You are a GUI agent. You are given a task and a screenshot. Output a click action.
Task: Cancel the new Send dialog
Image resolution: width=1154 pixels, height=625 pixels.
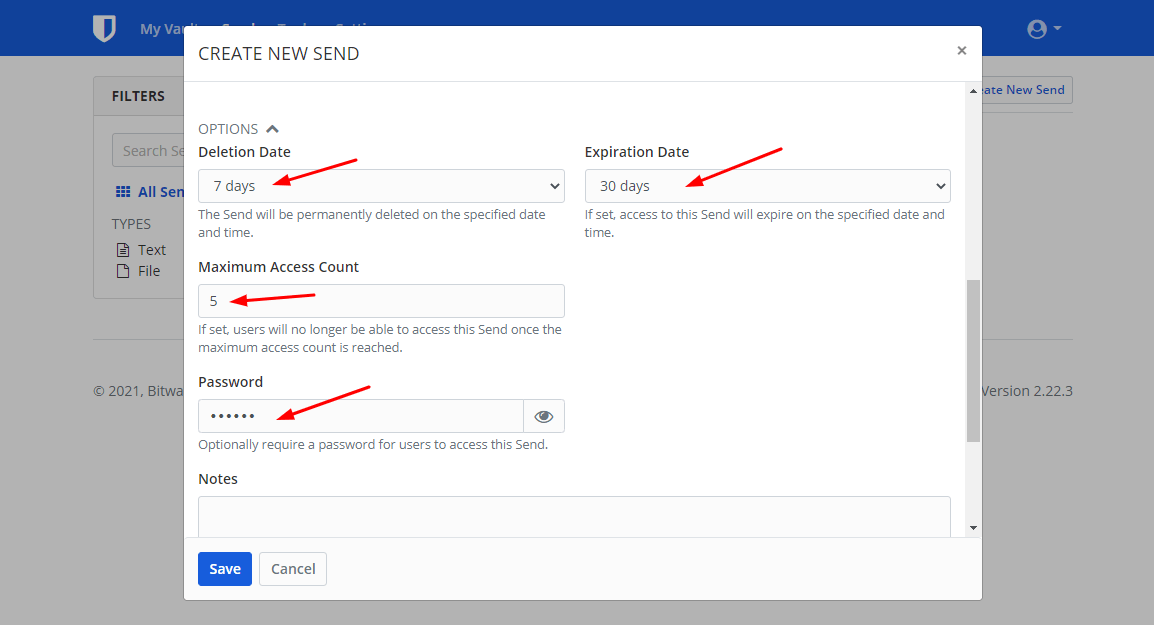click(x=293, y=569)
